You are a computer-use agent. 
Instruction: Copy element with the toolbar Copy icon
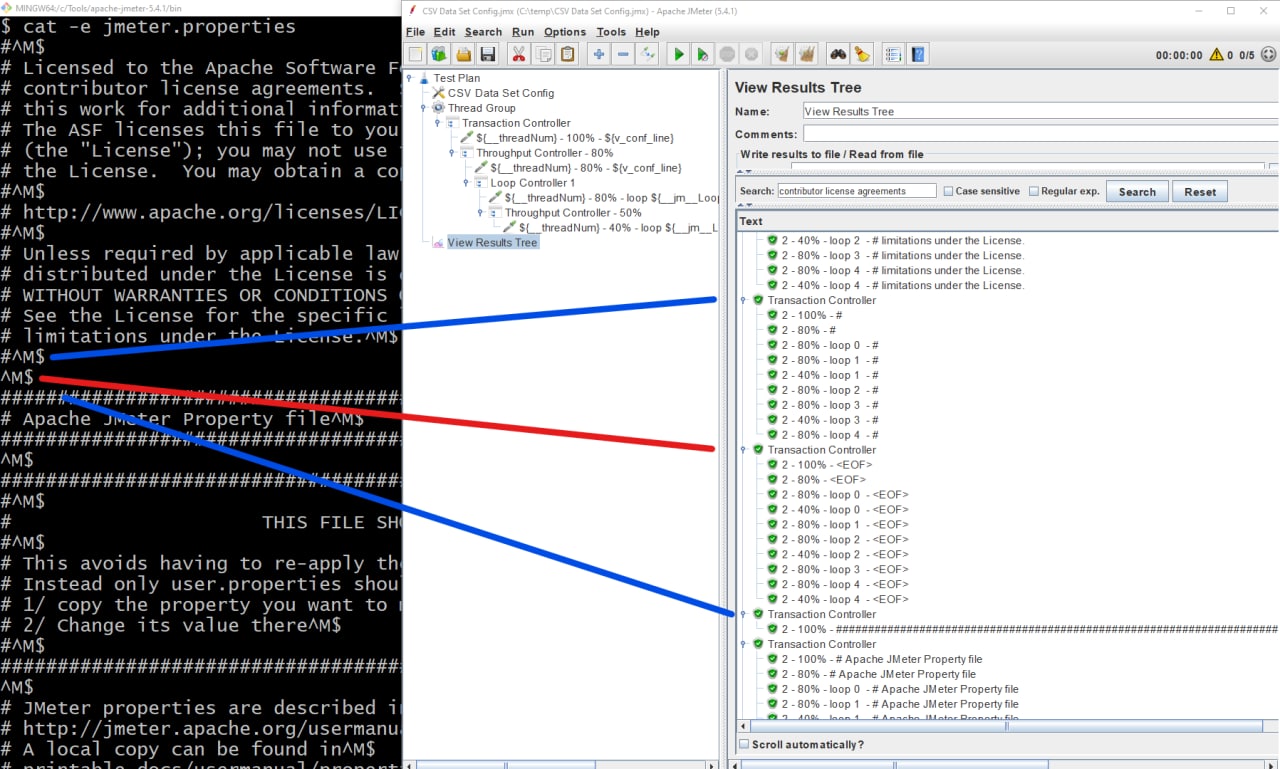(x=543, y=54)
